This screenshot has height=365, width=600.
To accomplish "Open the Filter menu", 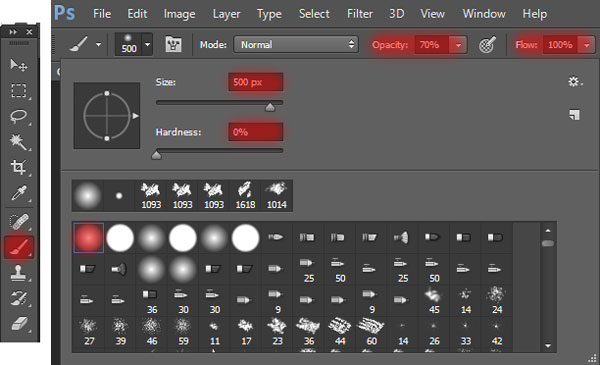I will coord(360,14).
